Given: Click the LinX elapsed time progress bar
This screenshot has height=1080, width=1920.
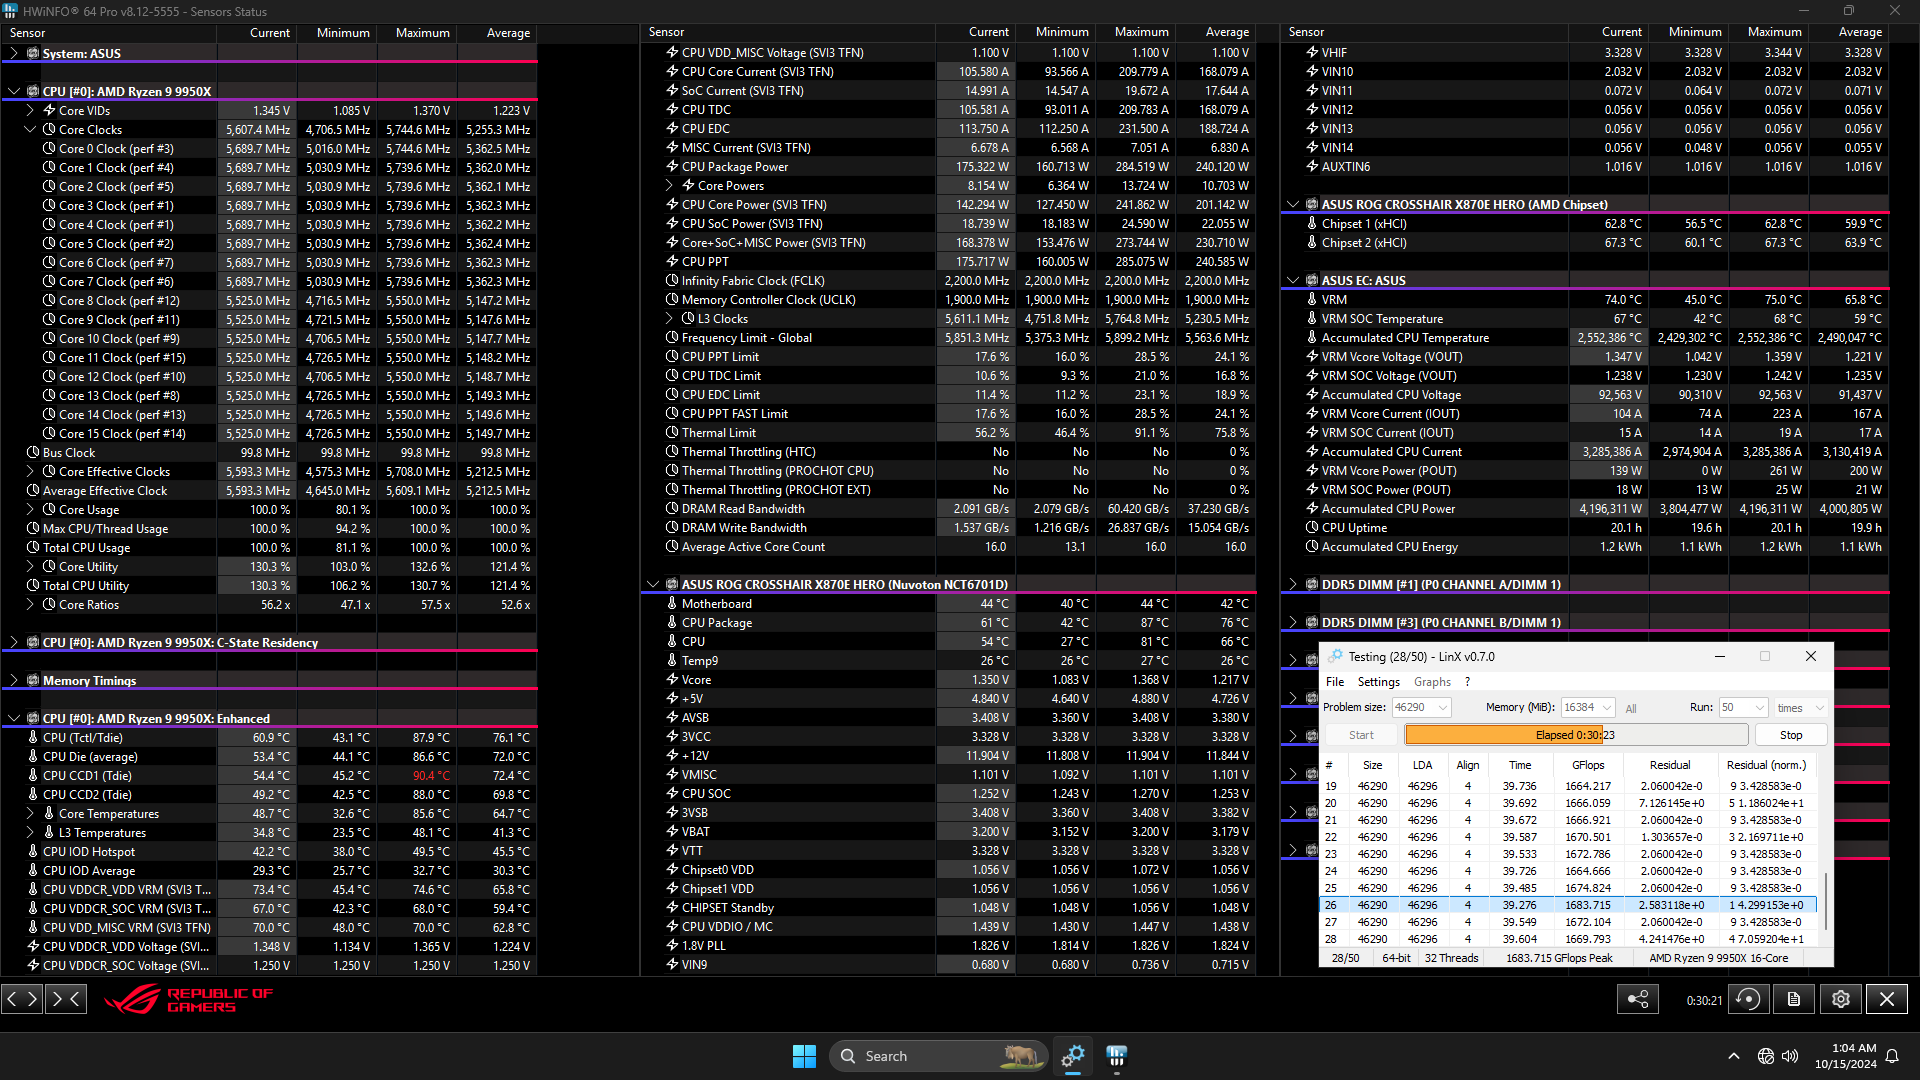Looking at the screenshot, I should click(1575, 735).
